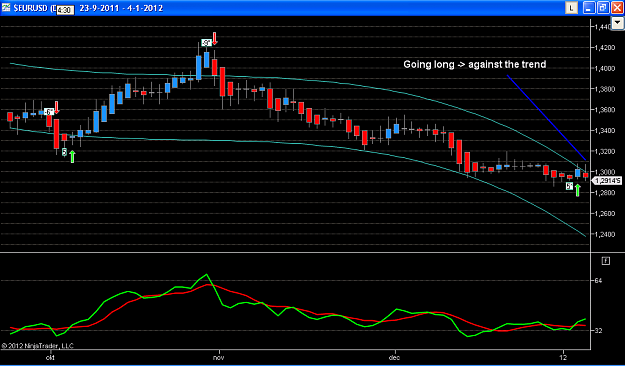Click the 64 level label on indicator axis

[598, 281]
